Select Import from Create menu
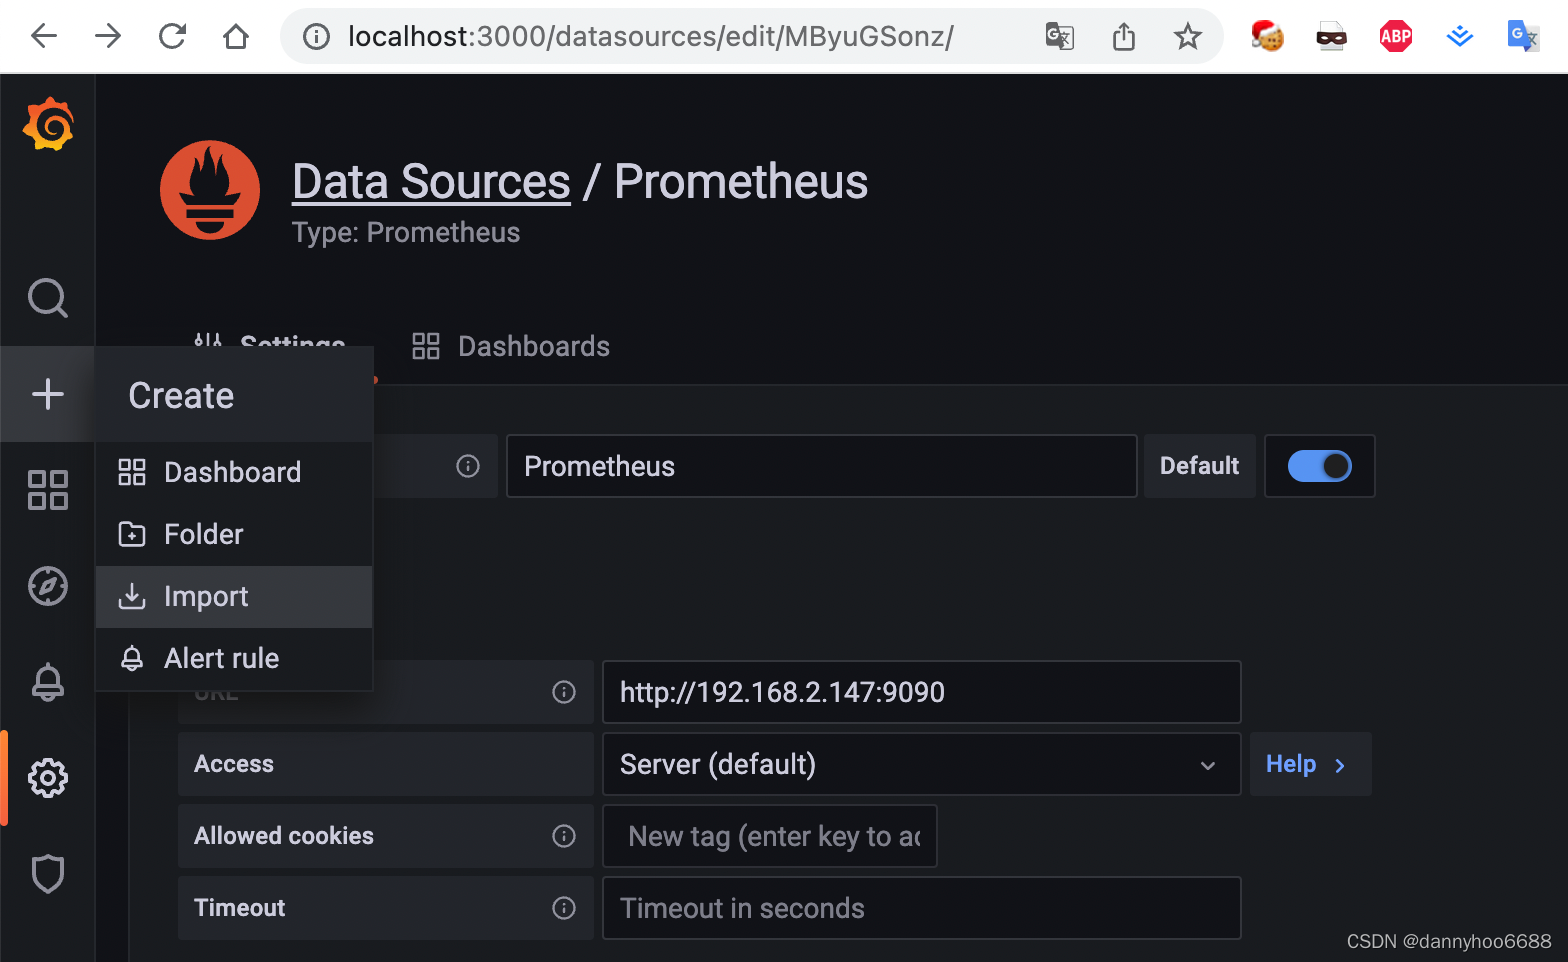This screenshot has height=962, width=1568. coord(206,597)
